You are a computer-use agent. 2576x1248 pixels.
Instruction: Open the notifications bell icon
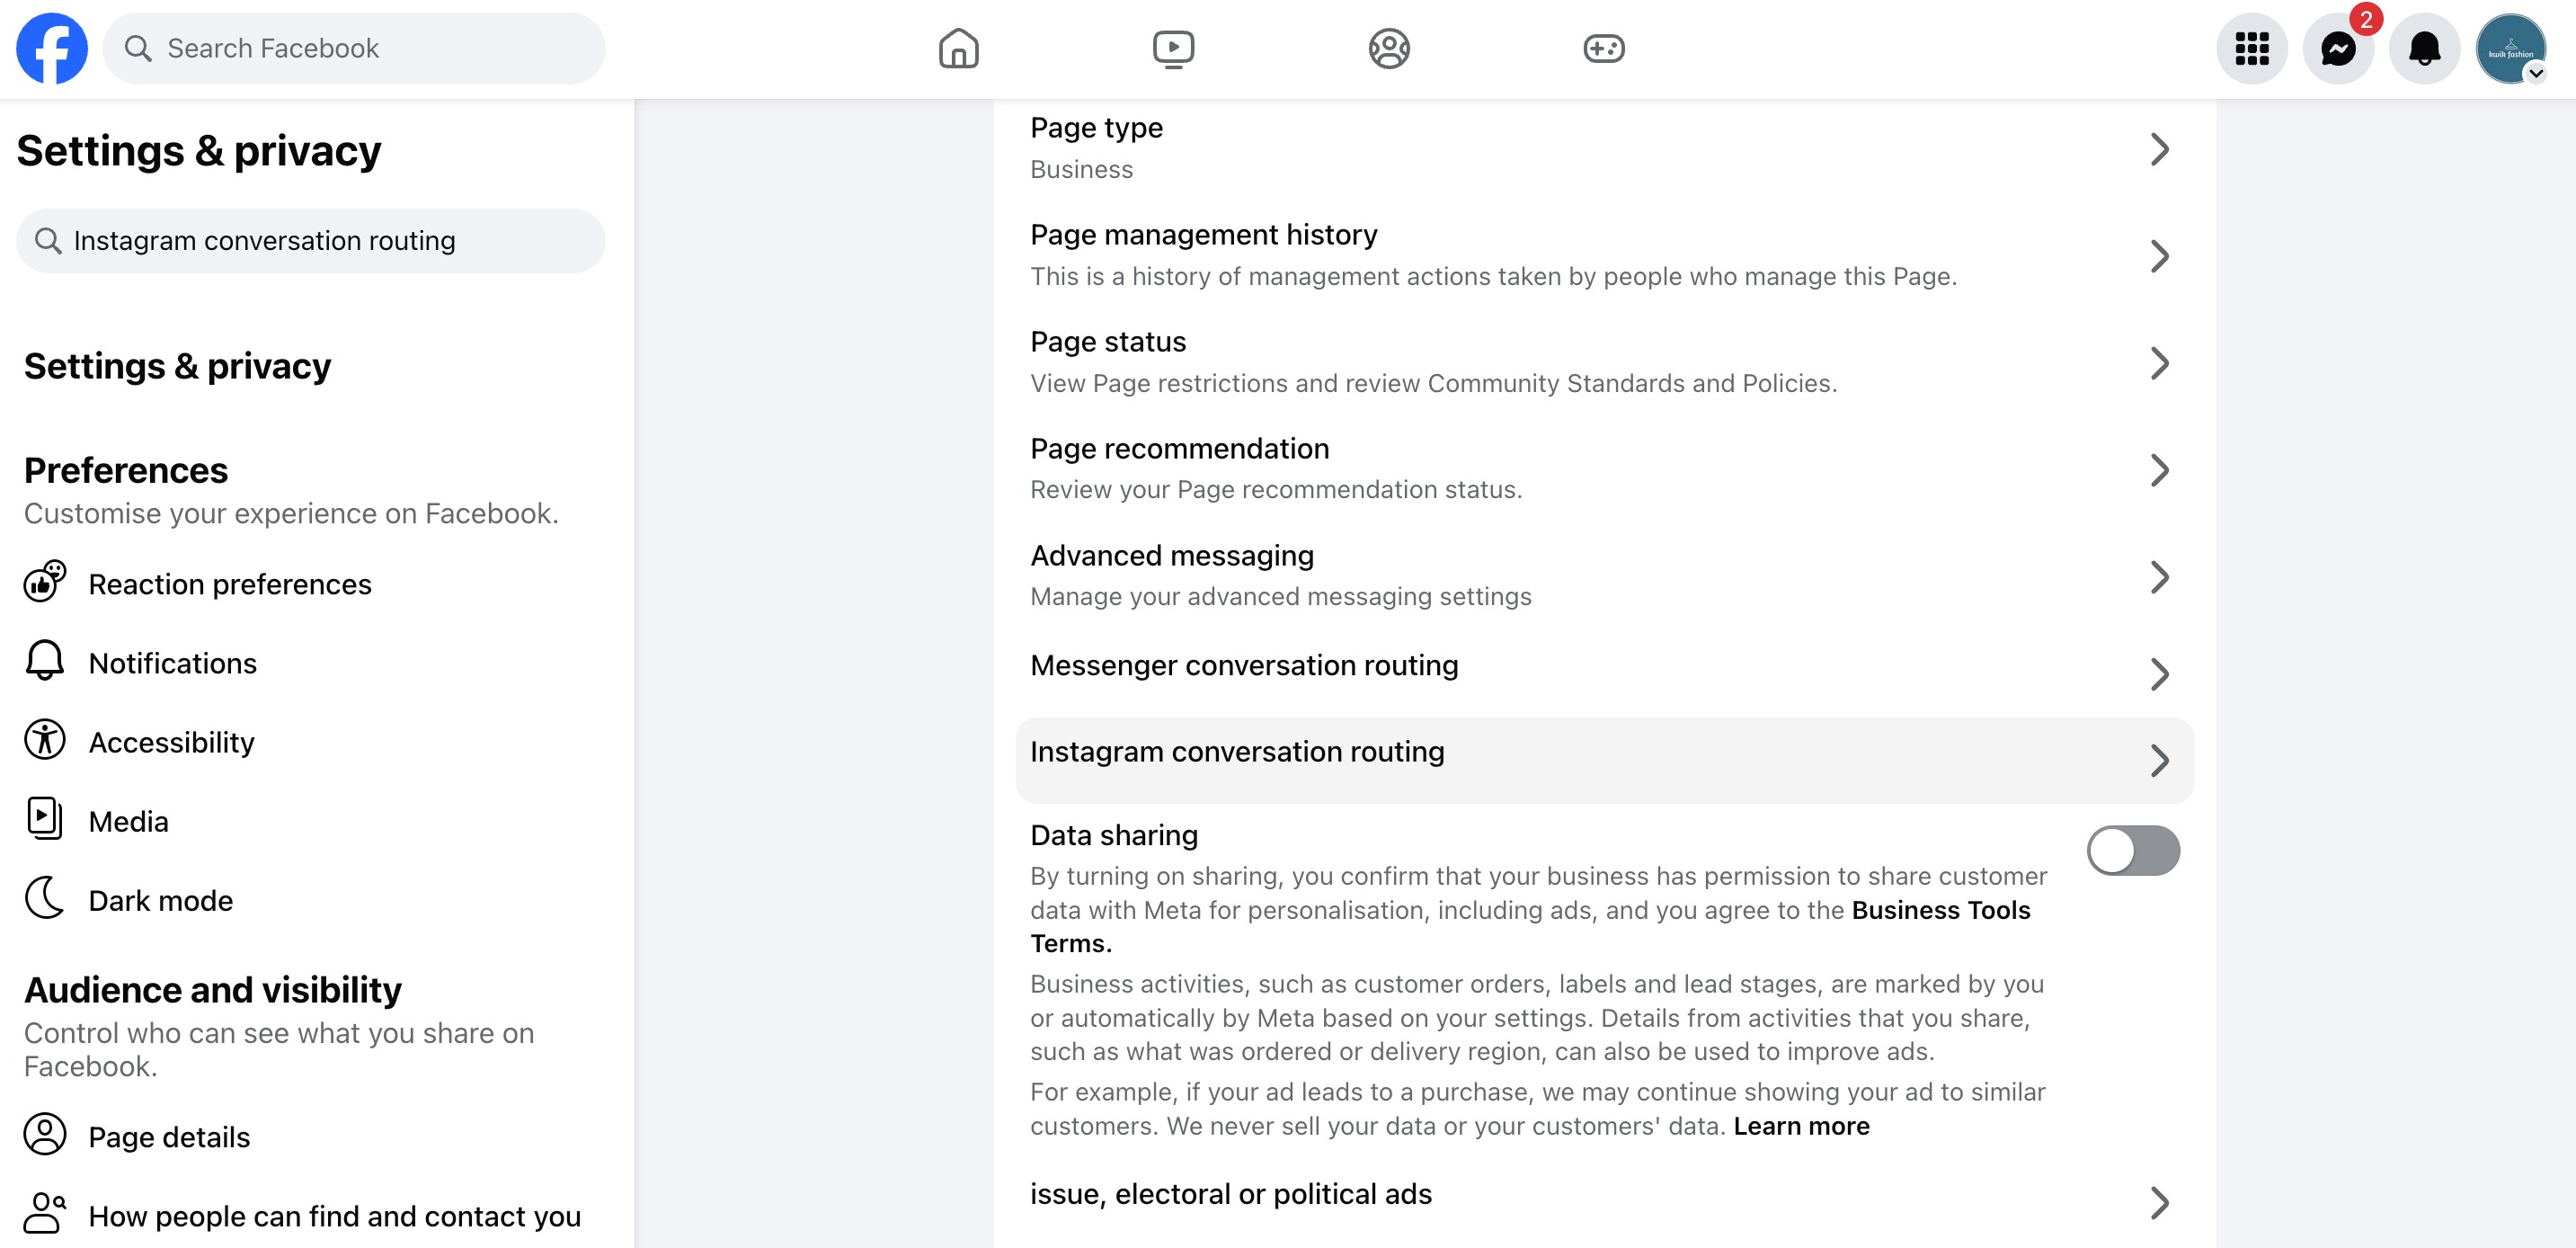coord(2424,48)
